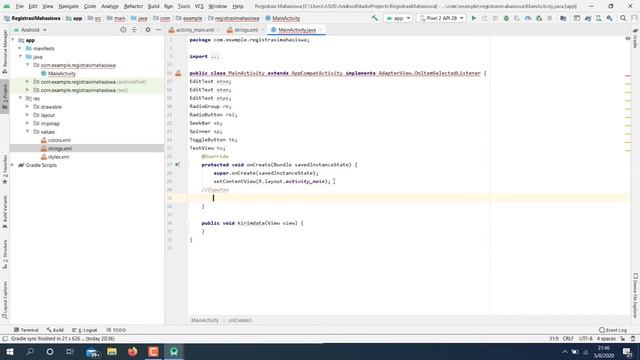
Task: Expand the manifests folder
Action: [20, 48]
